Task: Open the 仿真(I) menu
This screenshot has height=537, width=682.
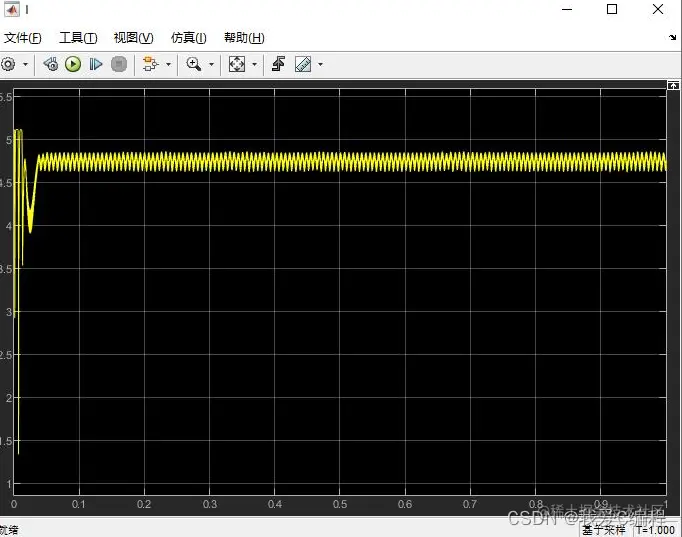Action: coord(189,38)
